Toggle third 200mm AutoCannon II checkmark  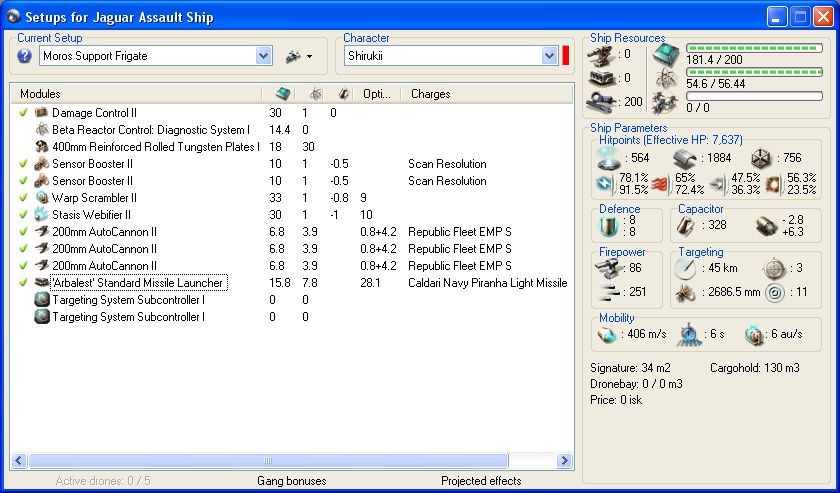[x=23, y=266]
